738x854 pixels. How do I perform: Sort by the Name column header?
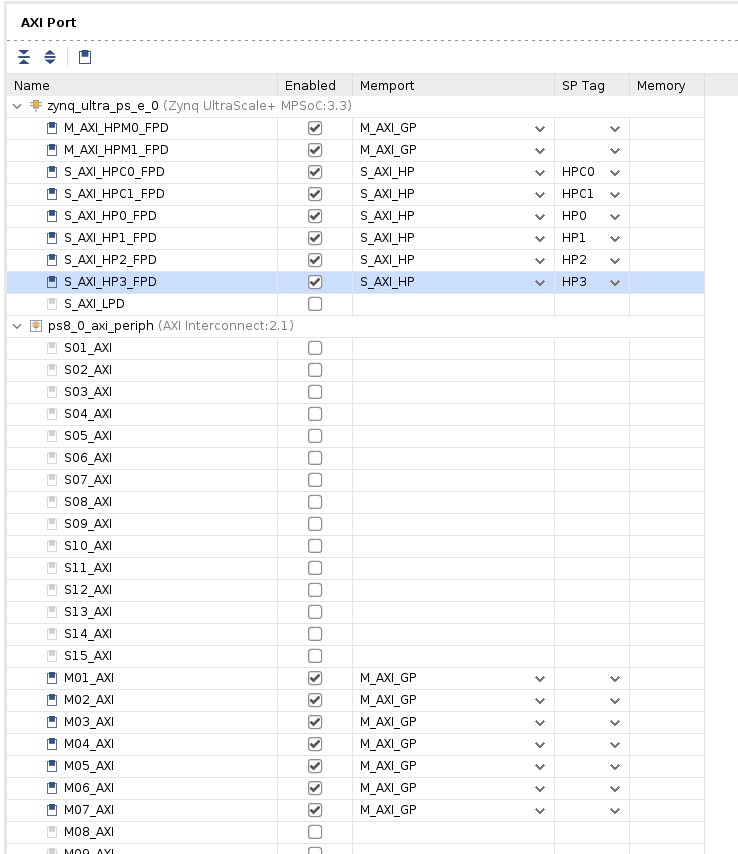pyautogui.click(x=142, y=86)
